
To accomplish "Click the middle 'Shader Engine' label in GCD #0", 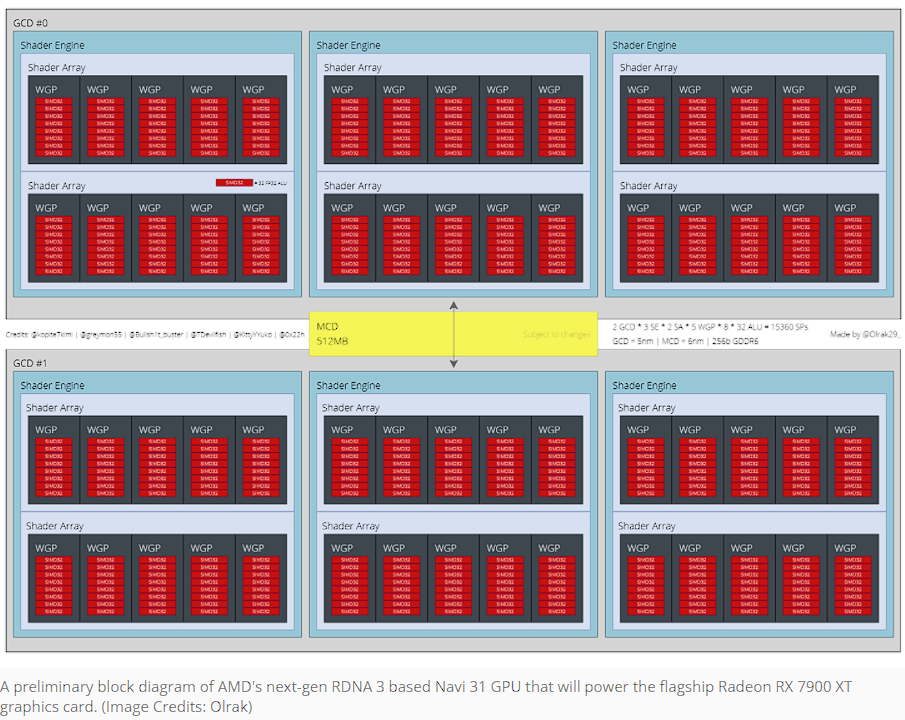I will (x=348, y=45).
